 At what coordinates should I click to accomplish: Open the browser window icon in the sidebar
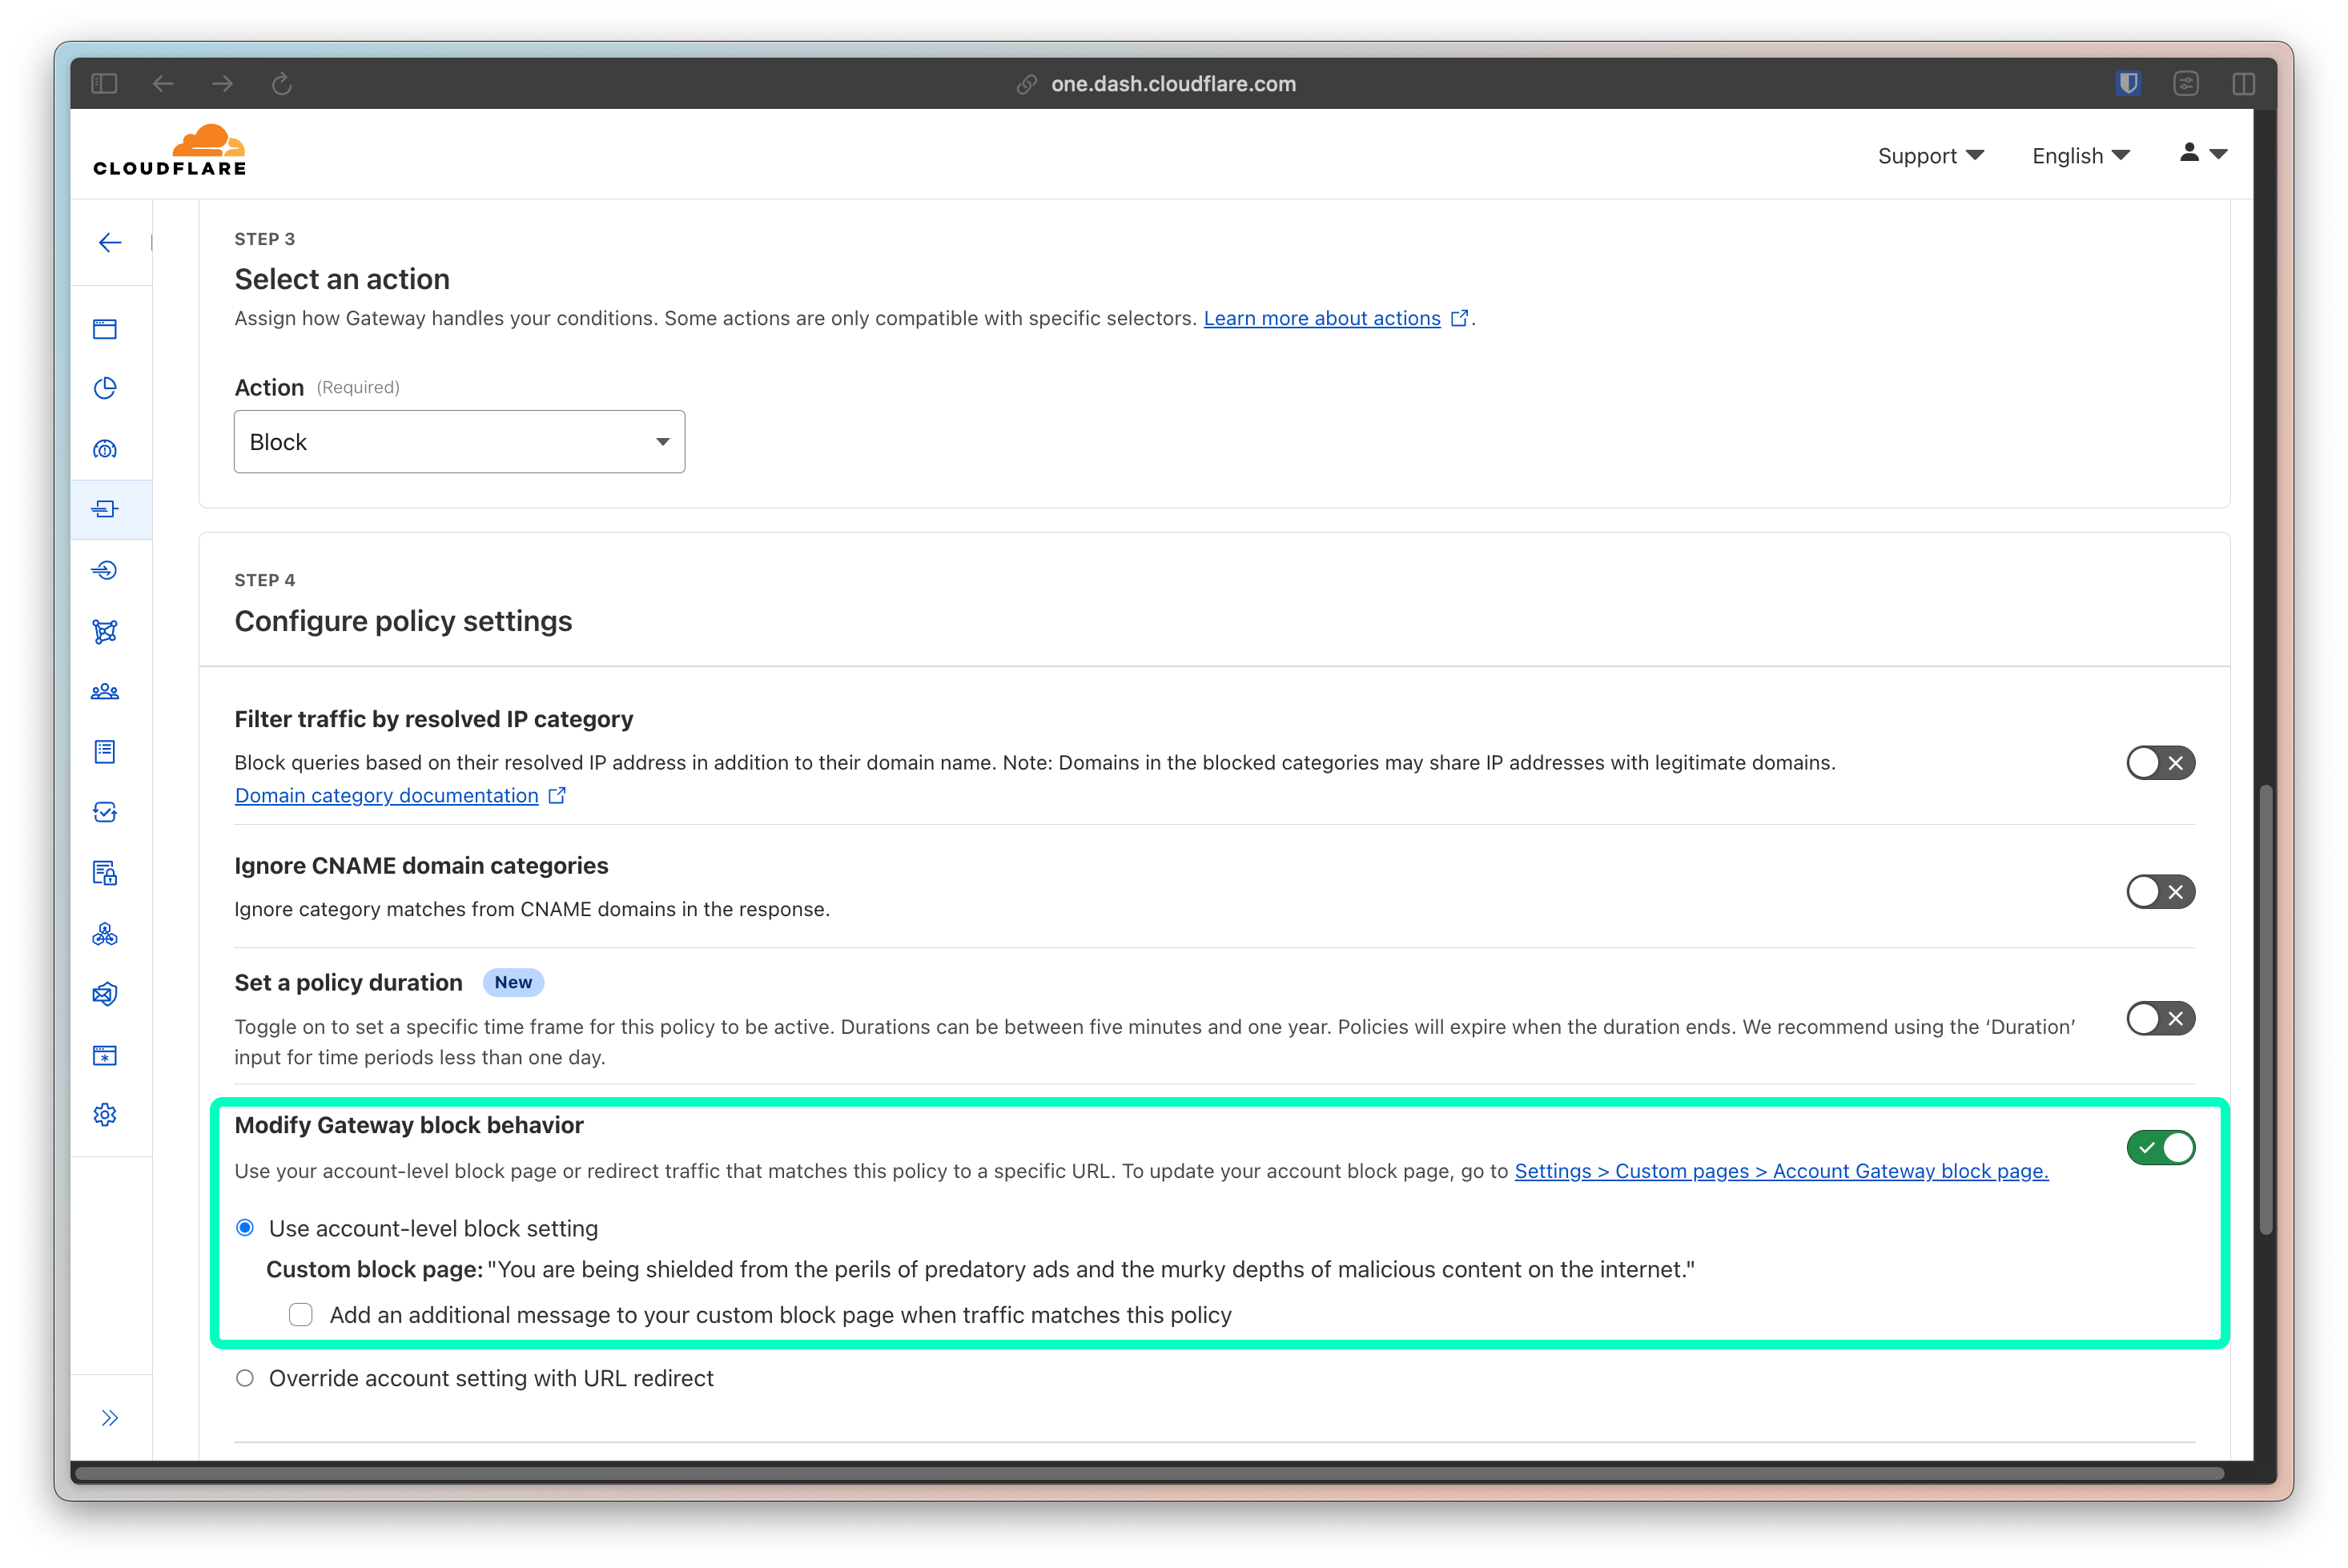[105, 329]
